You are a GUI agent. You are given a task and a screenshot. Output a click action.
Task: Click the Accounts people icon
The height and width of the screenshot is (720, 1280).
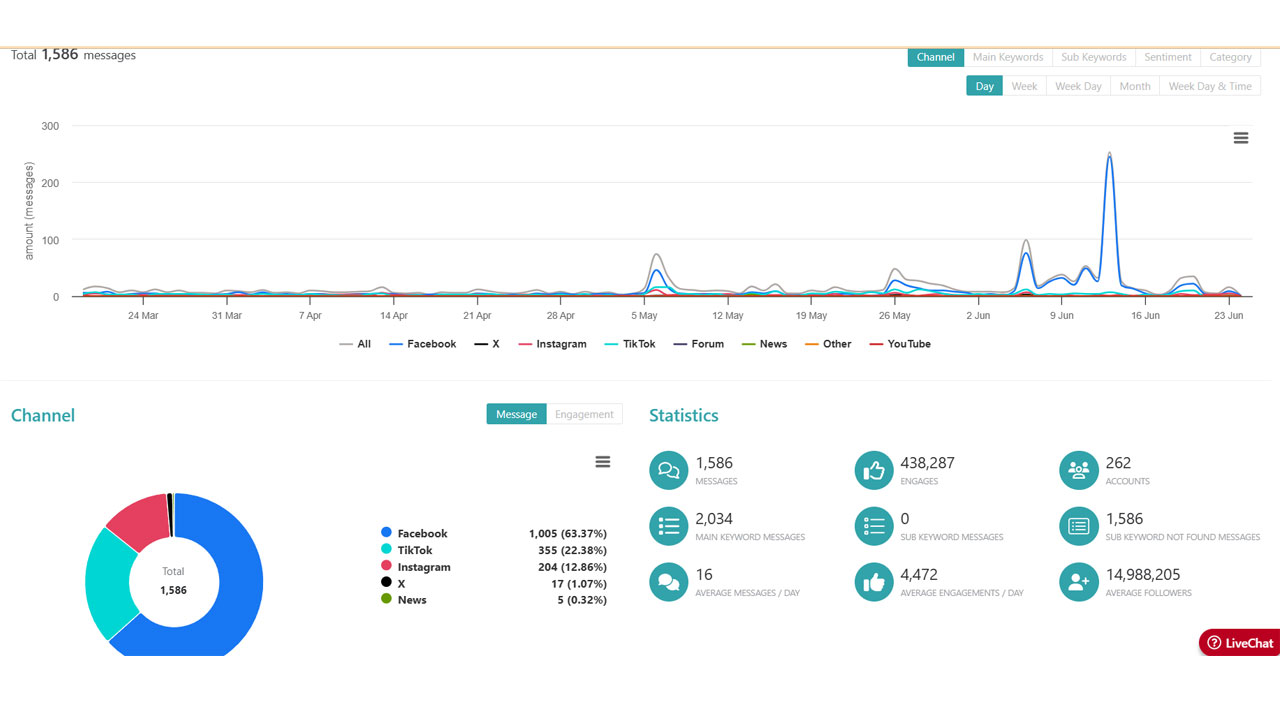tap(1079, 471)
